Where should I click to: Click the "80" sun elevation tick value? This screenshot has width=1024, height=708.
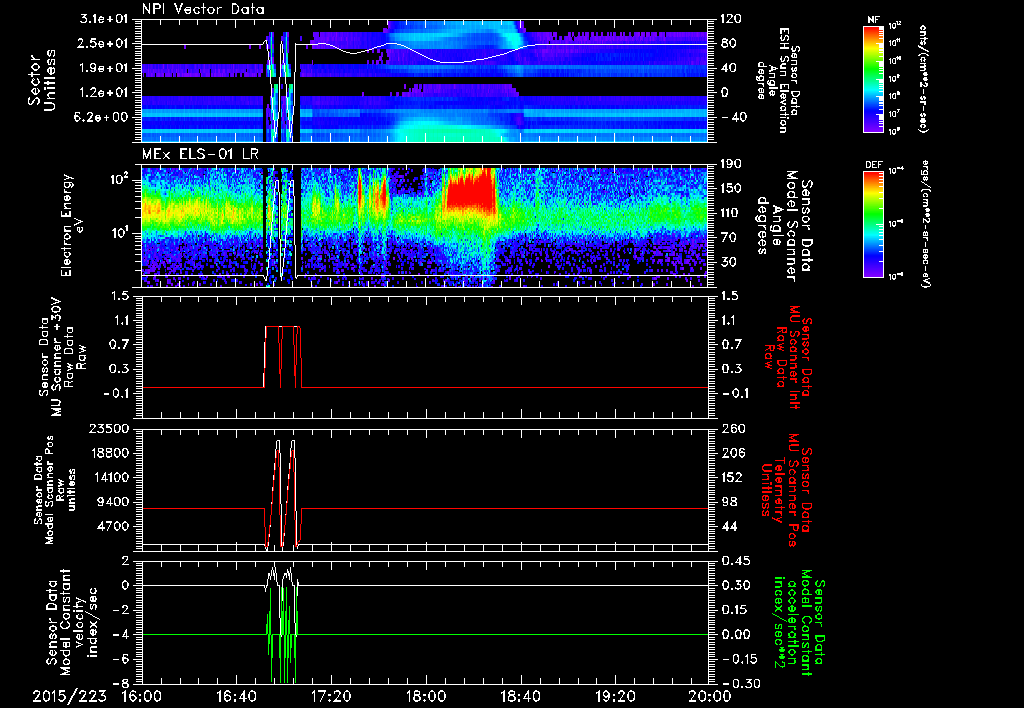click(x=729, y=44)
